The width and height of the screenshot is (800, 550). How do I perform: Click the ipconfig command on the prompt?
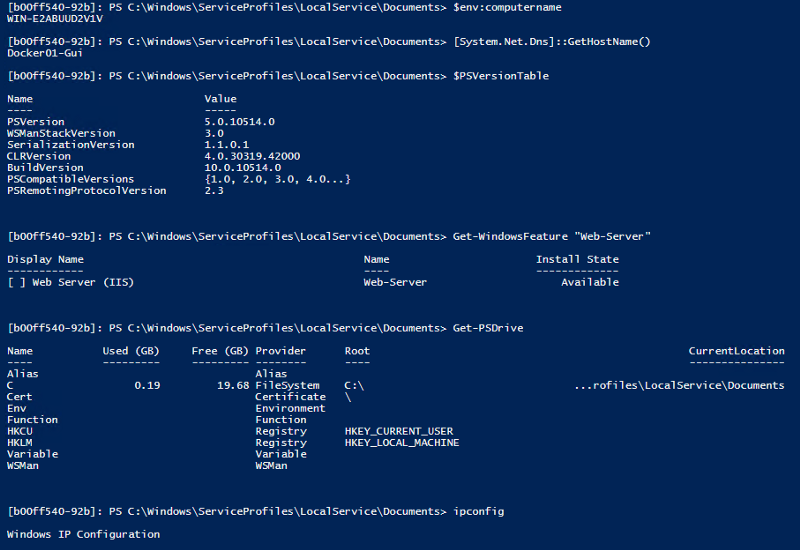479,512
